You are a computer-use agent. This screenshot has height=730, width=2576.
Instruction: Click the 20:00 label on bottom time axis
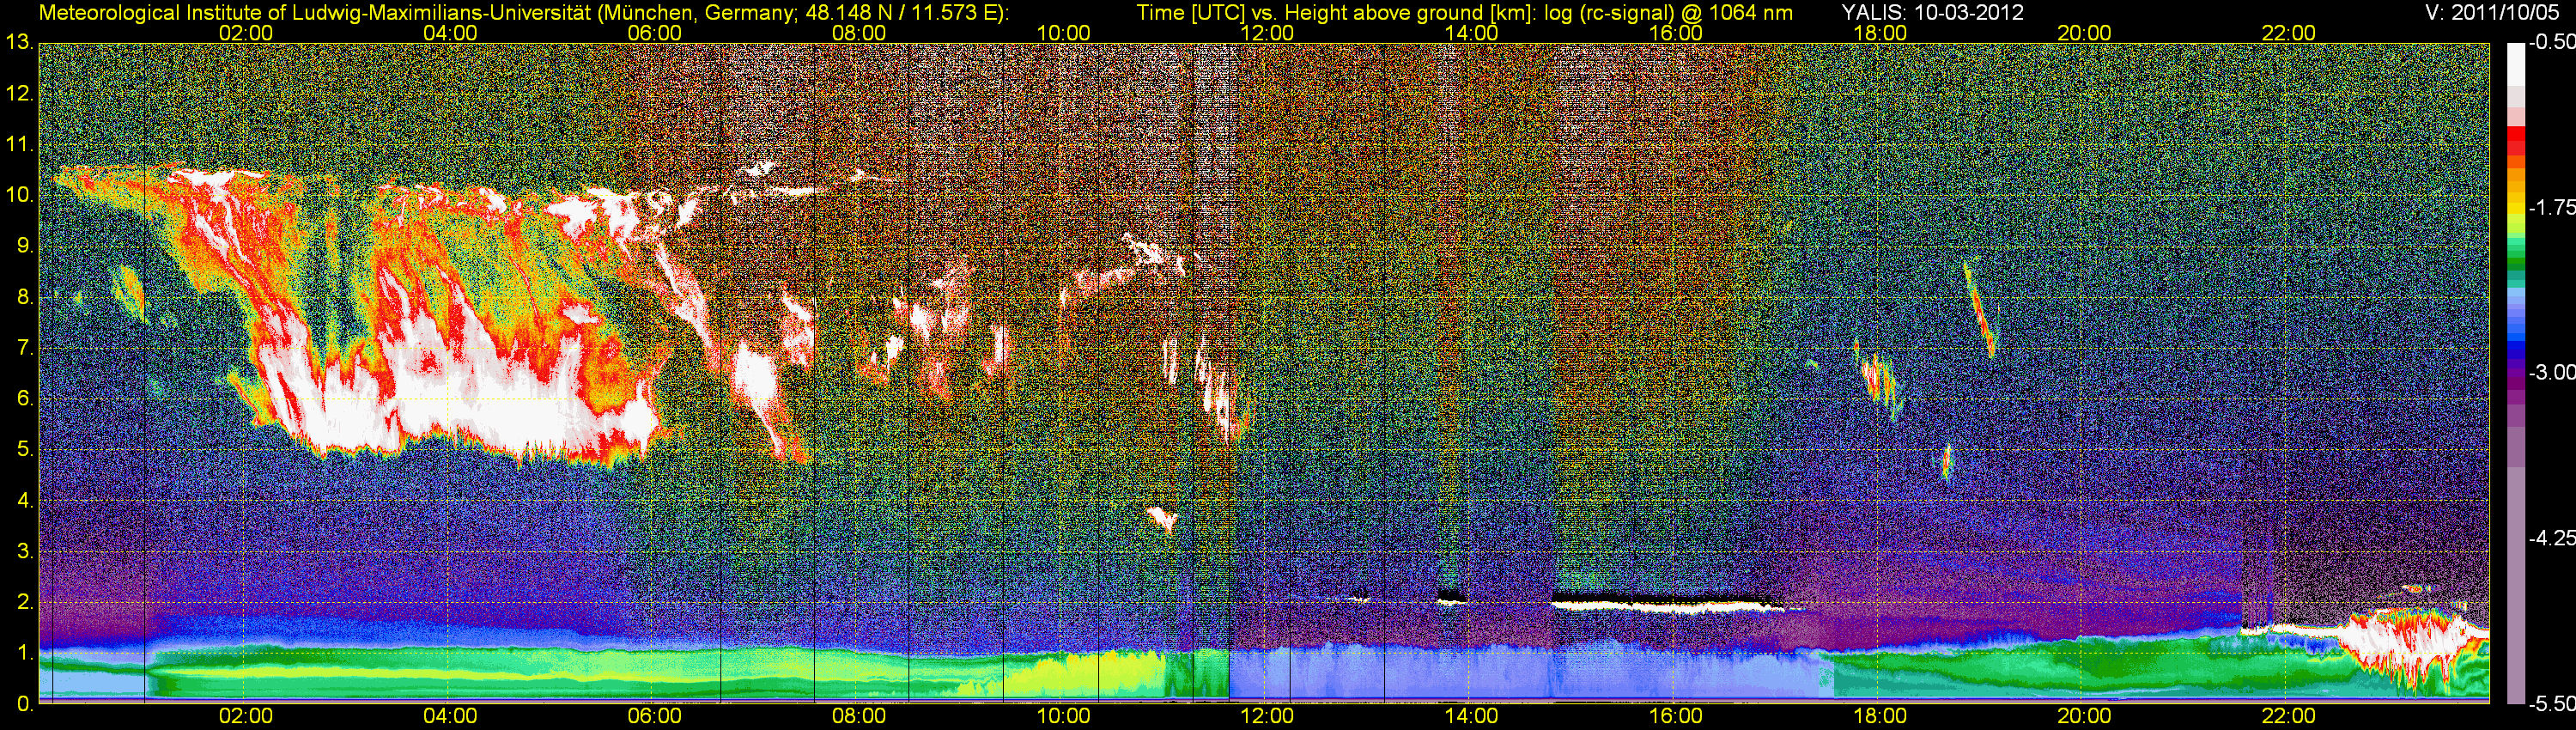pos(2084,717)
